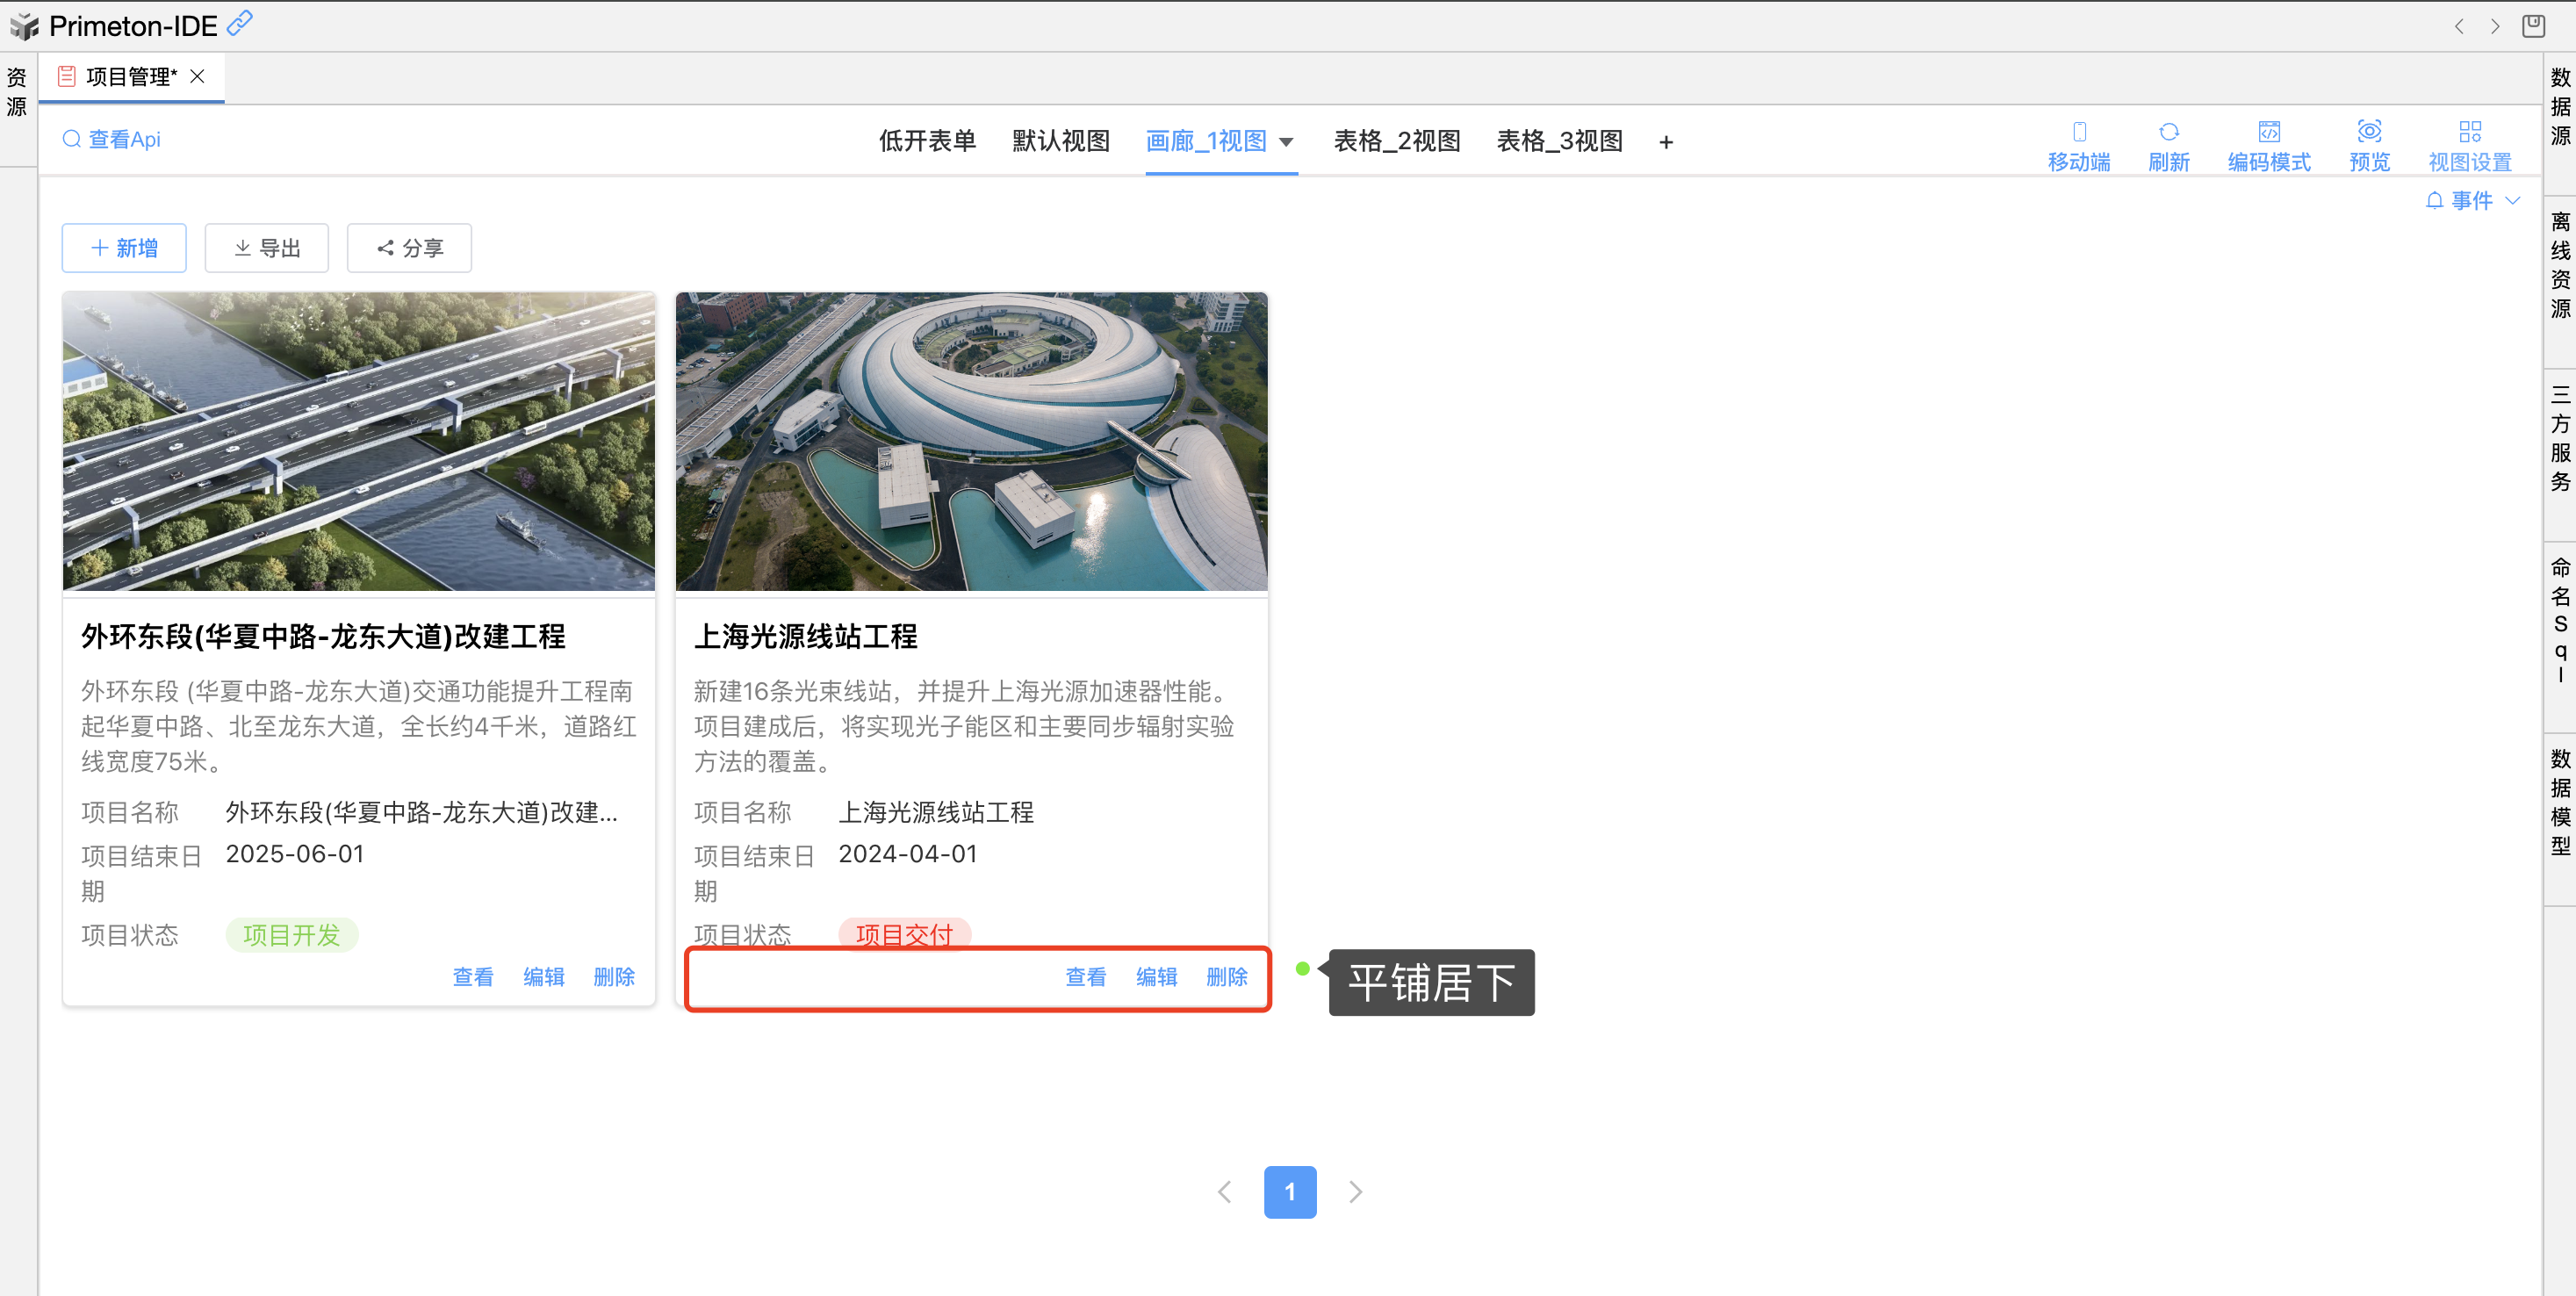Expand the 画廊_1视图 dropdown arrow
This screenshot has height=1296, width=2576.
click(x=1287, y=142)
